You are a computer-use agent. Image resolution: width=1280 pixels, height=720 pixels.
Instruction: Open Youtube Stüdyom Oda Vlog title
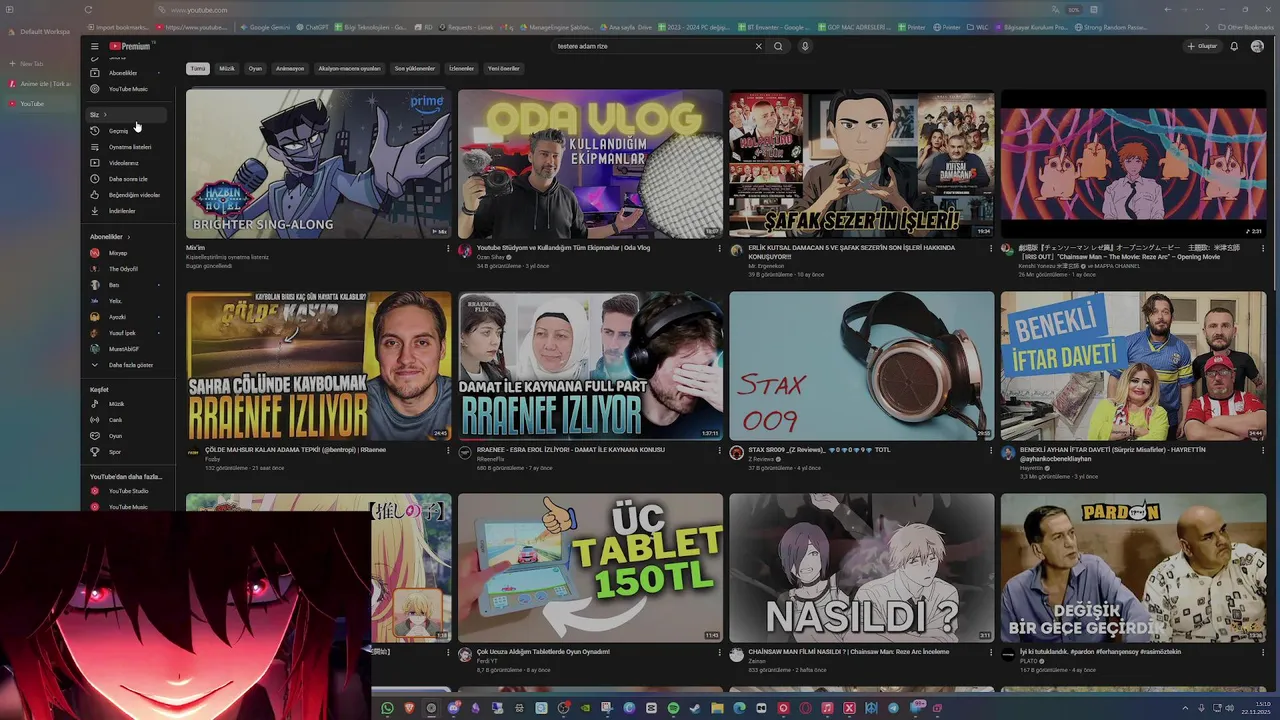click(563, 248)
